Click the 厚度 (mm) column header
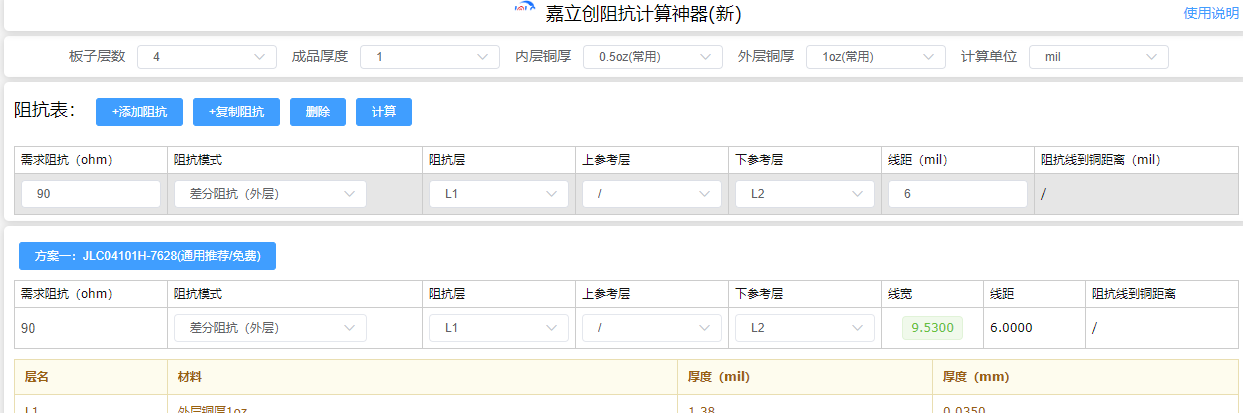 coord(976,377)
